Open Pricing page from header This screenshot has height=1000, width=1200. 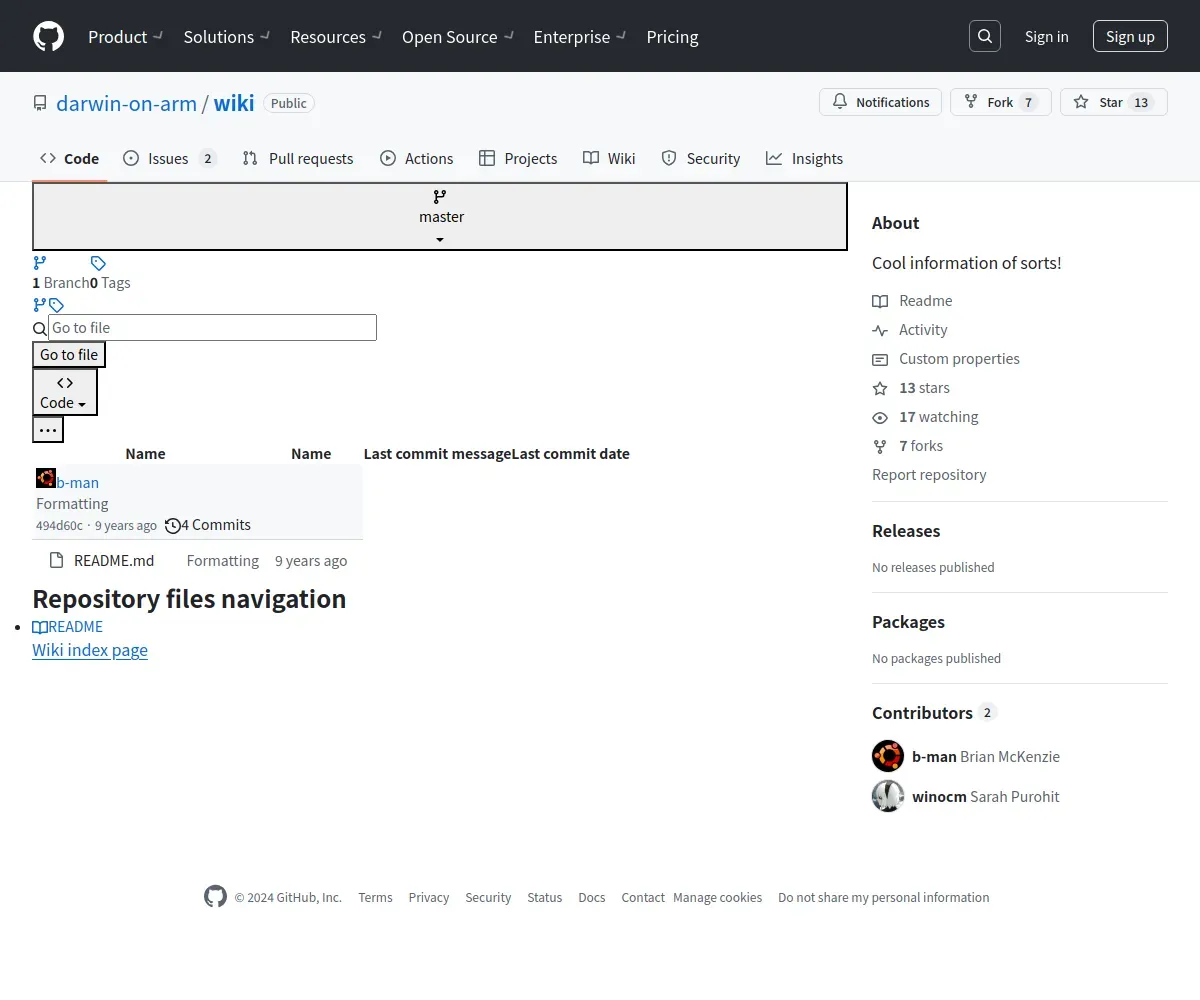click(672, 36)
